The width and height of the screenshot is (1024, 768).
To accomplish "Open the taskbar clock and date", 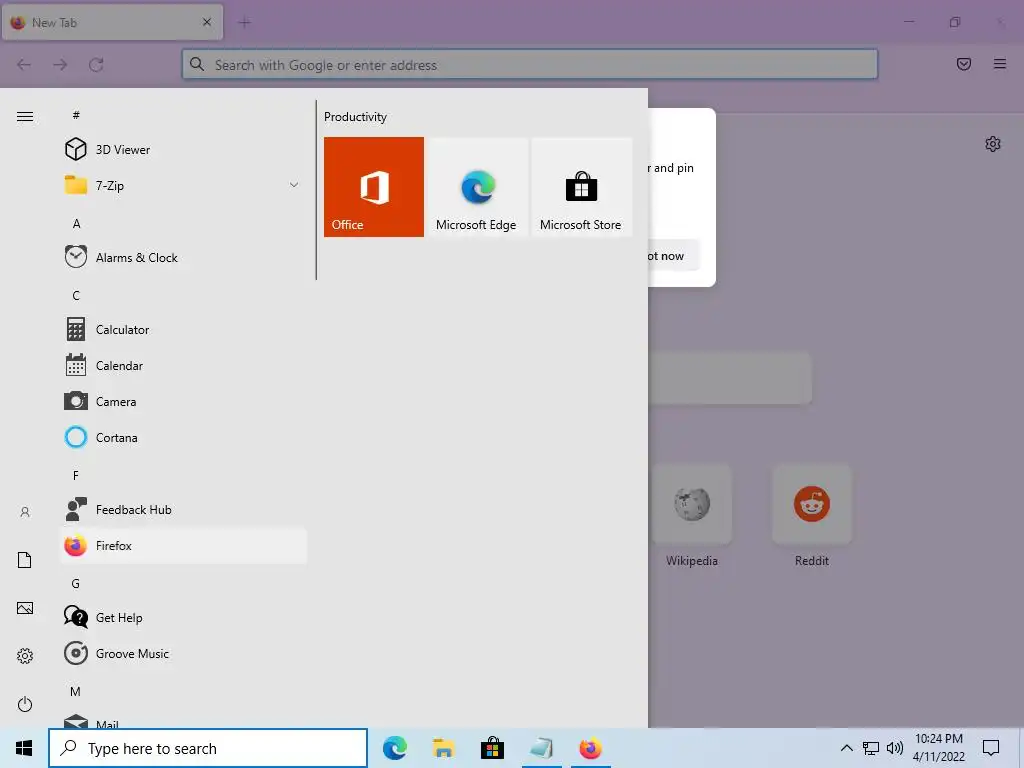I will point(938,748).
